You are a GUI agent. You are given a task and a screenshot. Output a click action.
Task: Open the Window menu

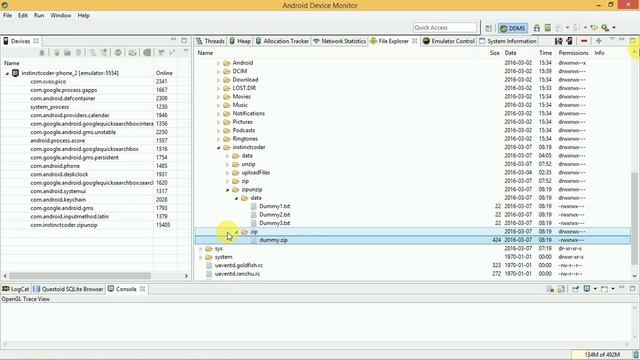[x=61, y=15]
